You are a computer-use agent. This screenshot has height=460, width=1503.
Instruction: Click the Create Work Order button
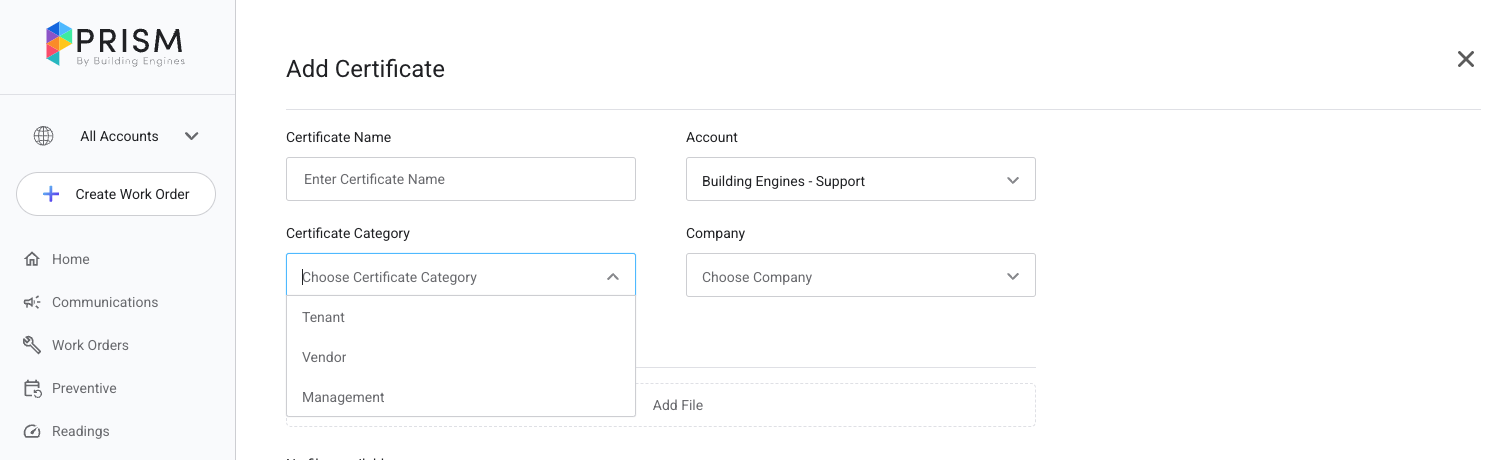(116, 194)
